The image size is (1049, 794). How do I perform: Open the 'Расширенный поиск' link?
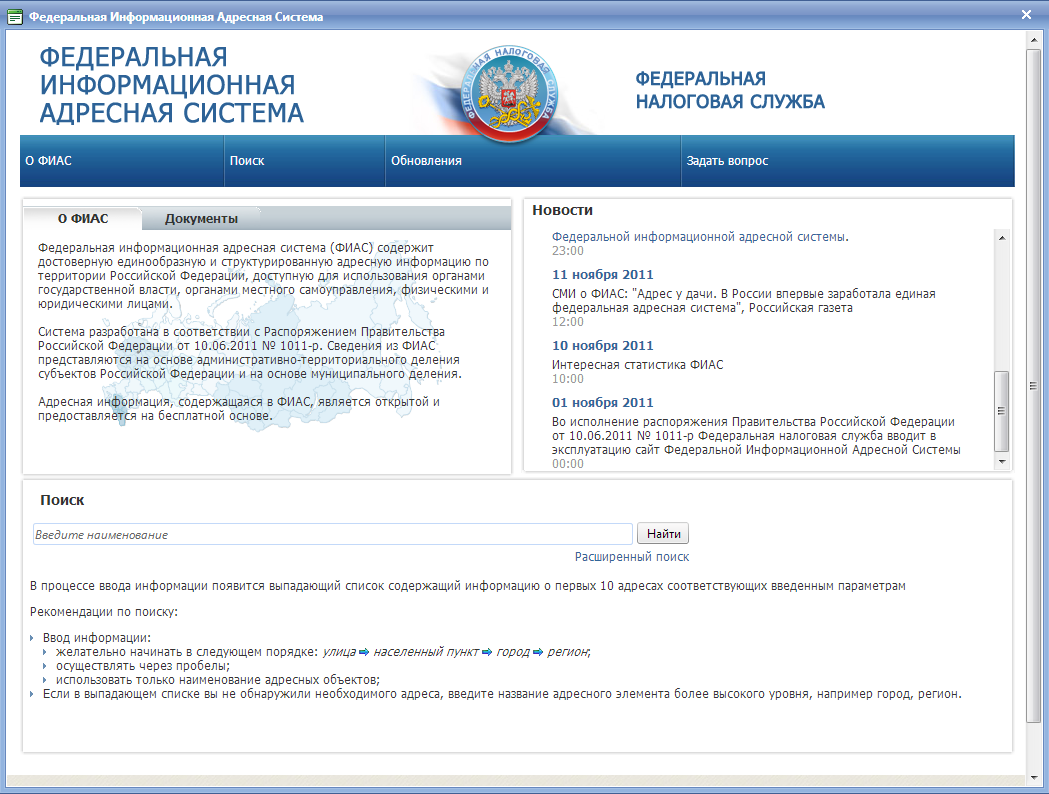pos(632,557)
